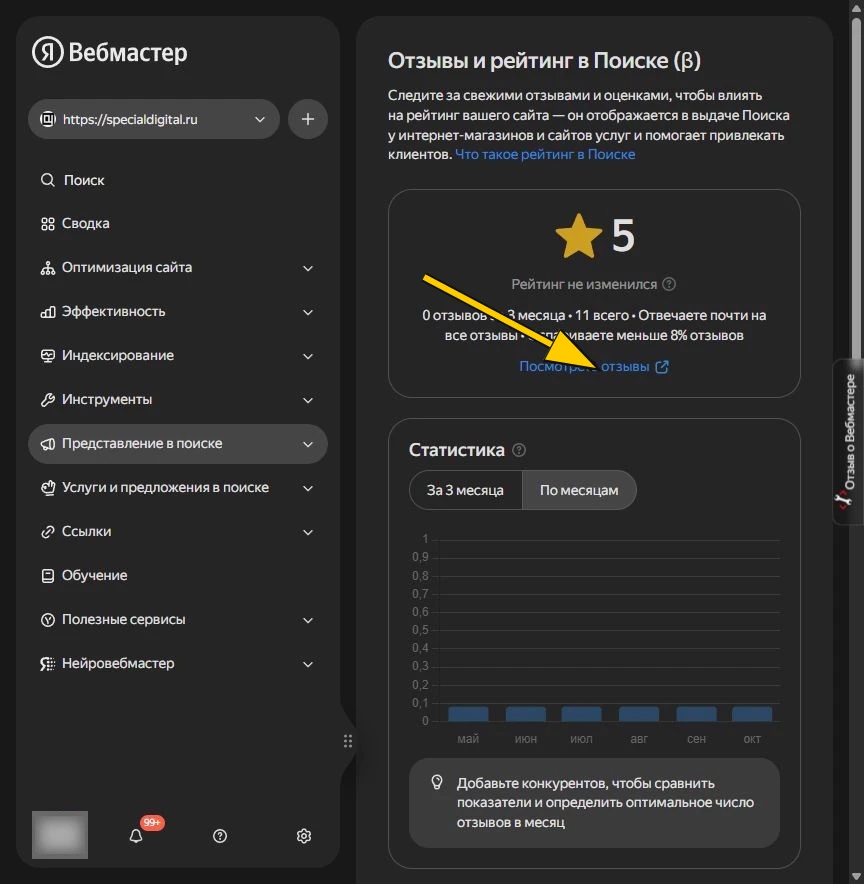Open the notifications bell
Screen dimensions: 864x884
point(136,836)
